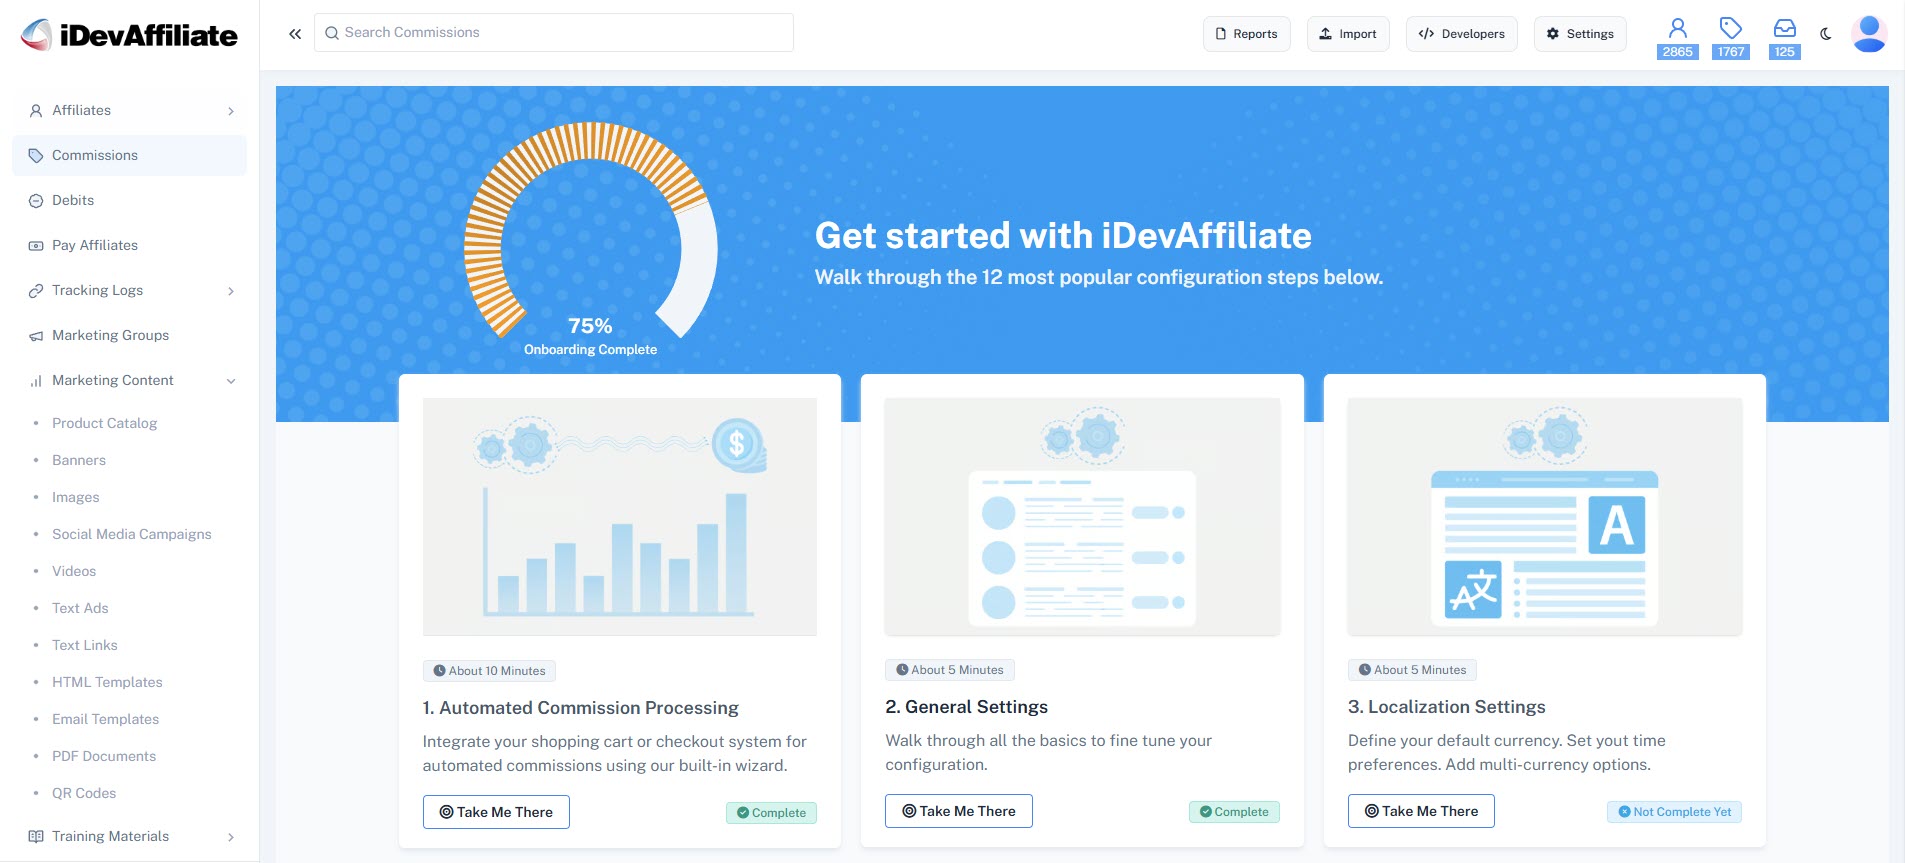Image resolution: width=1905 pixels, height=863 pixels.
Task: Click the Complete badge on General Settings card
Action: (1234, 812)
